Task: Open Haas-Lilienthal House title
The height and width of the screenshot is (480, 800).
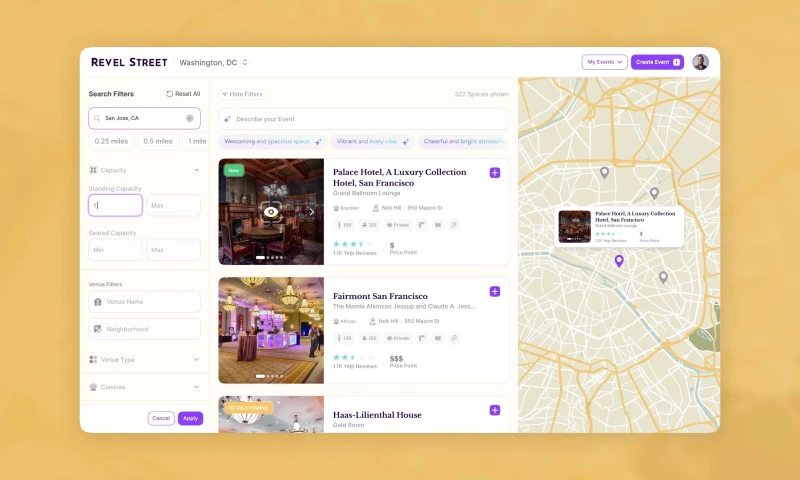Action: coord(377,415)
